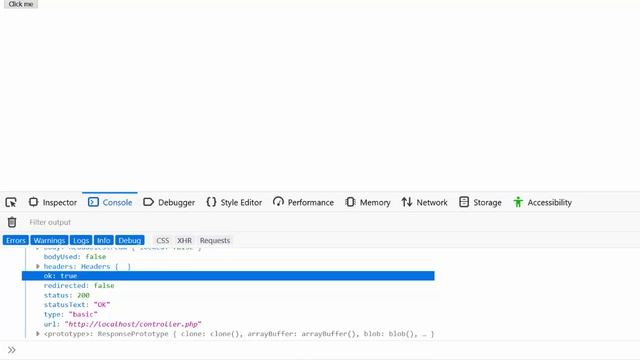Toggle the Warnings filter
Screen dimensions: 640x360
(49, 240)
